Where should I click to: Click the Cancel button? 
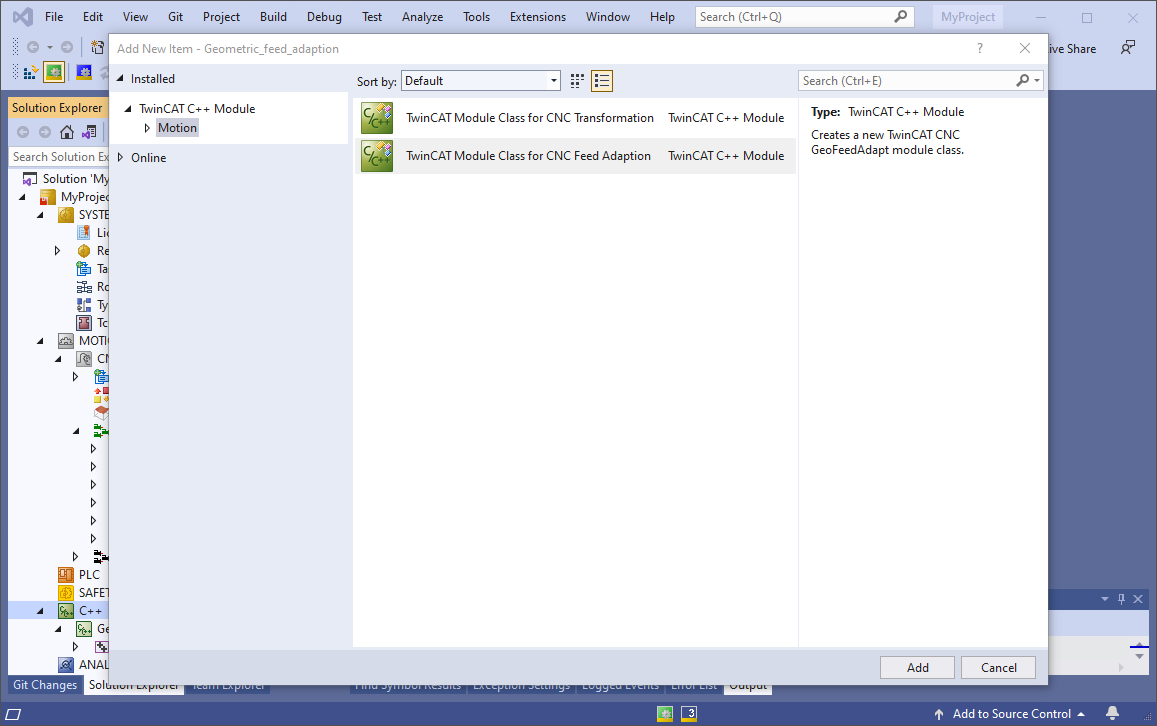point(998,668)
